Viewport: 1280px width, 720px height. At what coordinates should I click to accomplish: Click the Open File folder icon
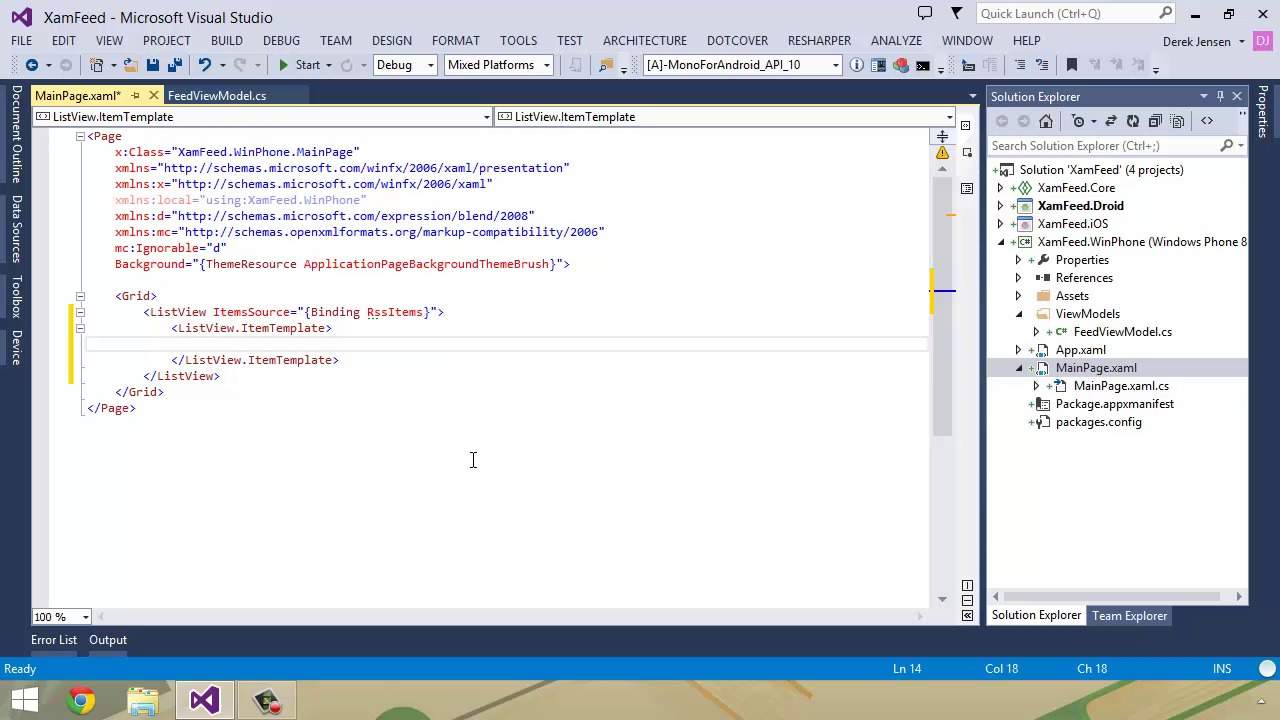131,65
